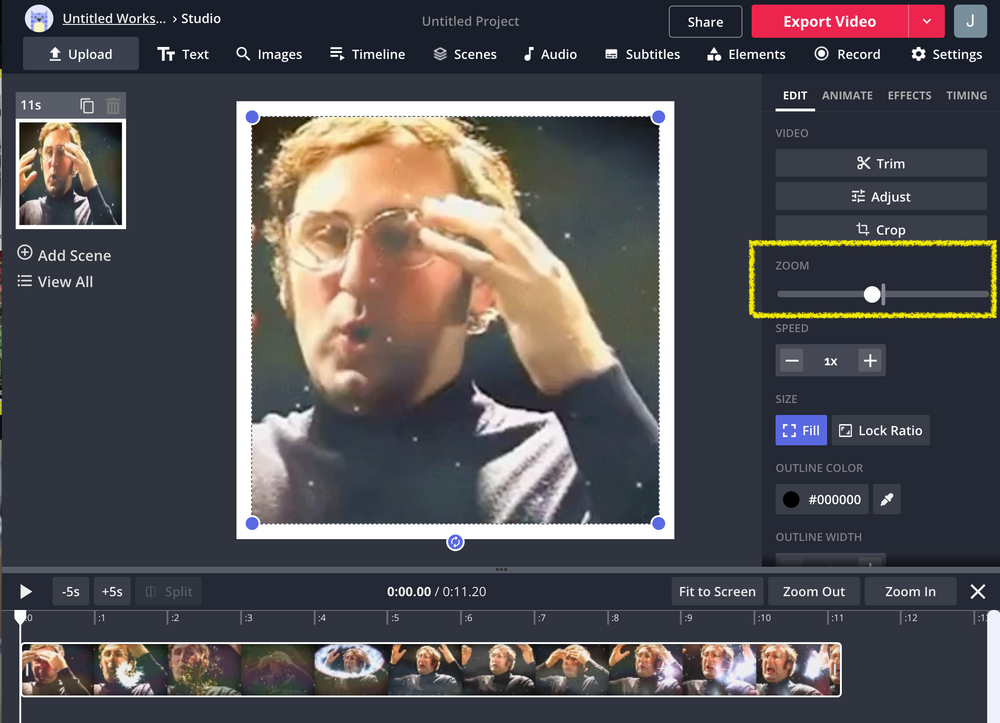This screenshot has height=723, width=1000.
Task: Enable Lock Ratio sizing
Action: click(x=880, y=430)
